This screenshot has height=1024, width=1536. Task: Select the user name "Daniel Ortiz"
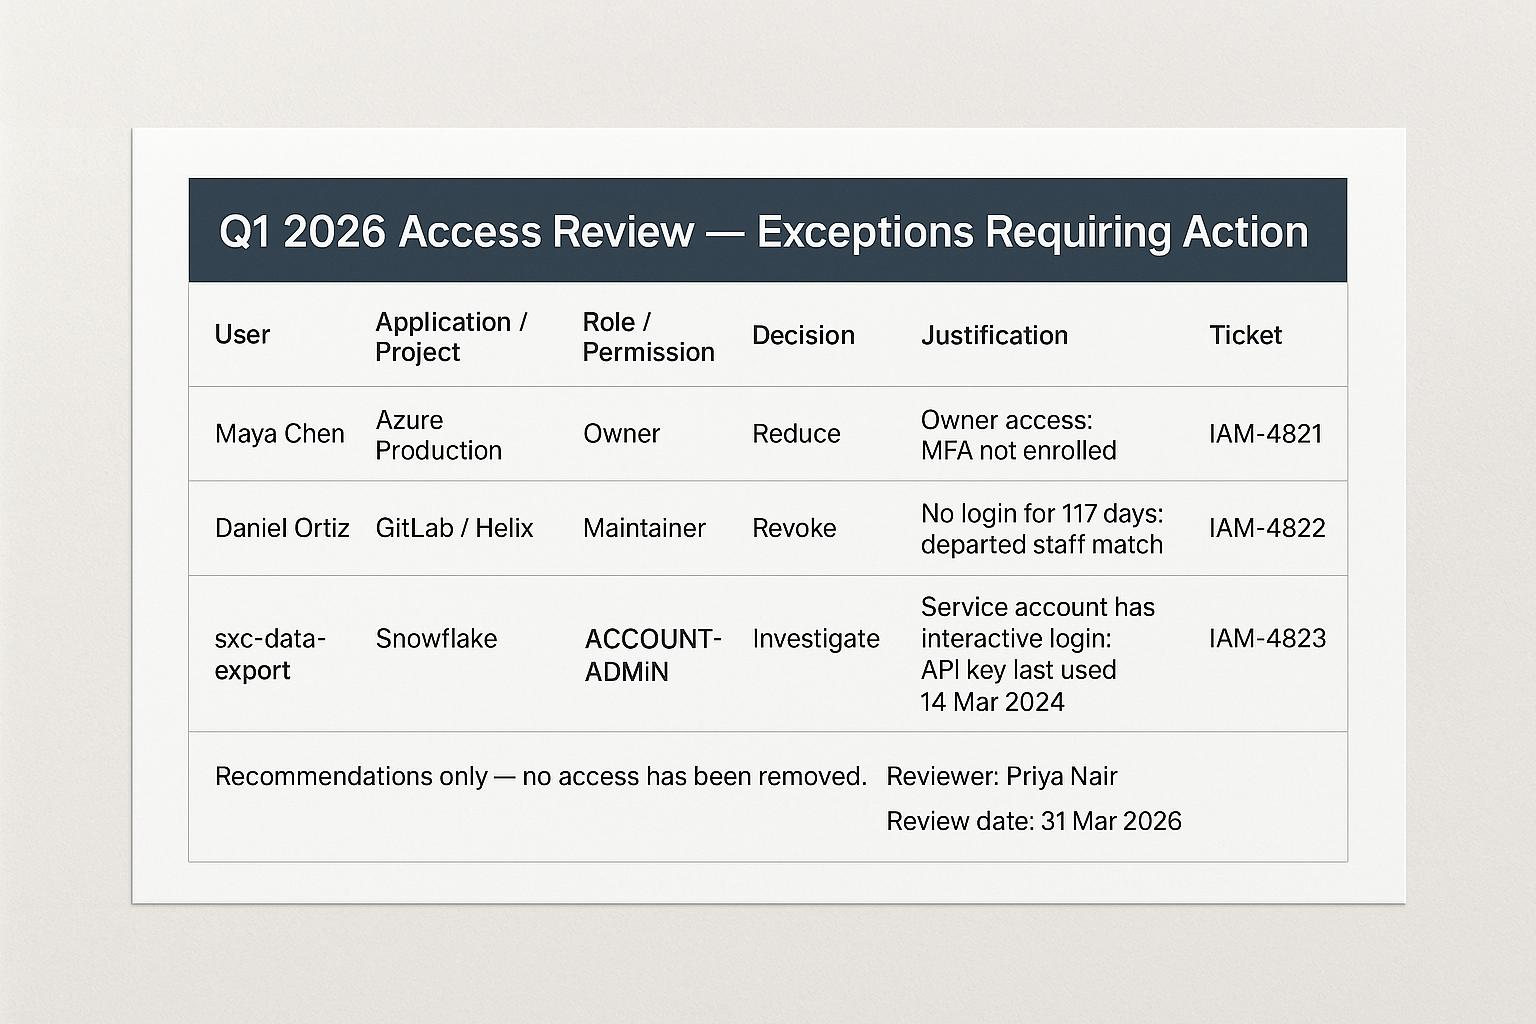click(282, 528)
